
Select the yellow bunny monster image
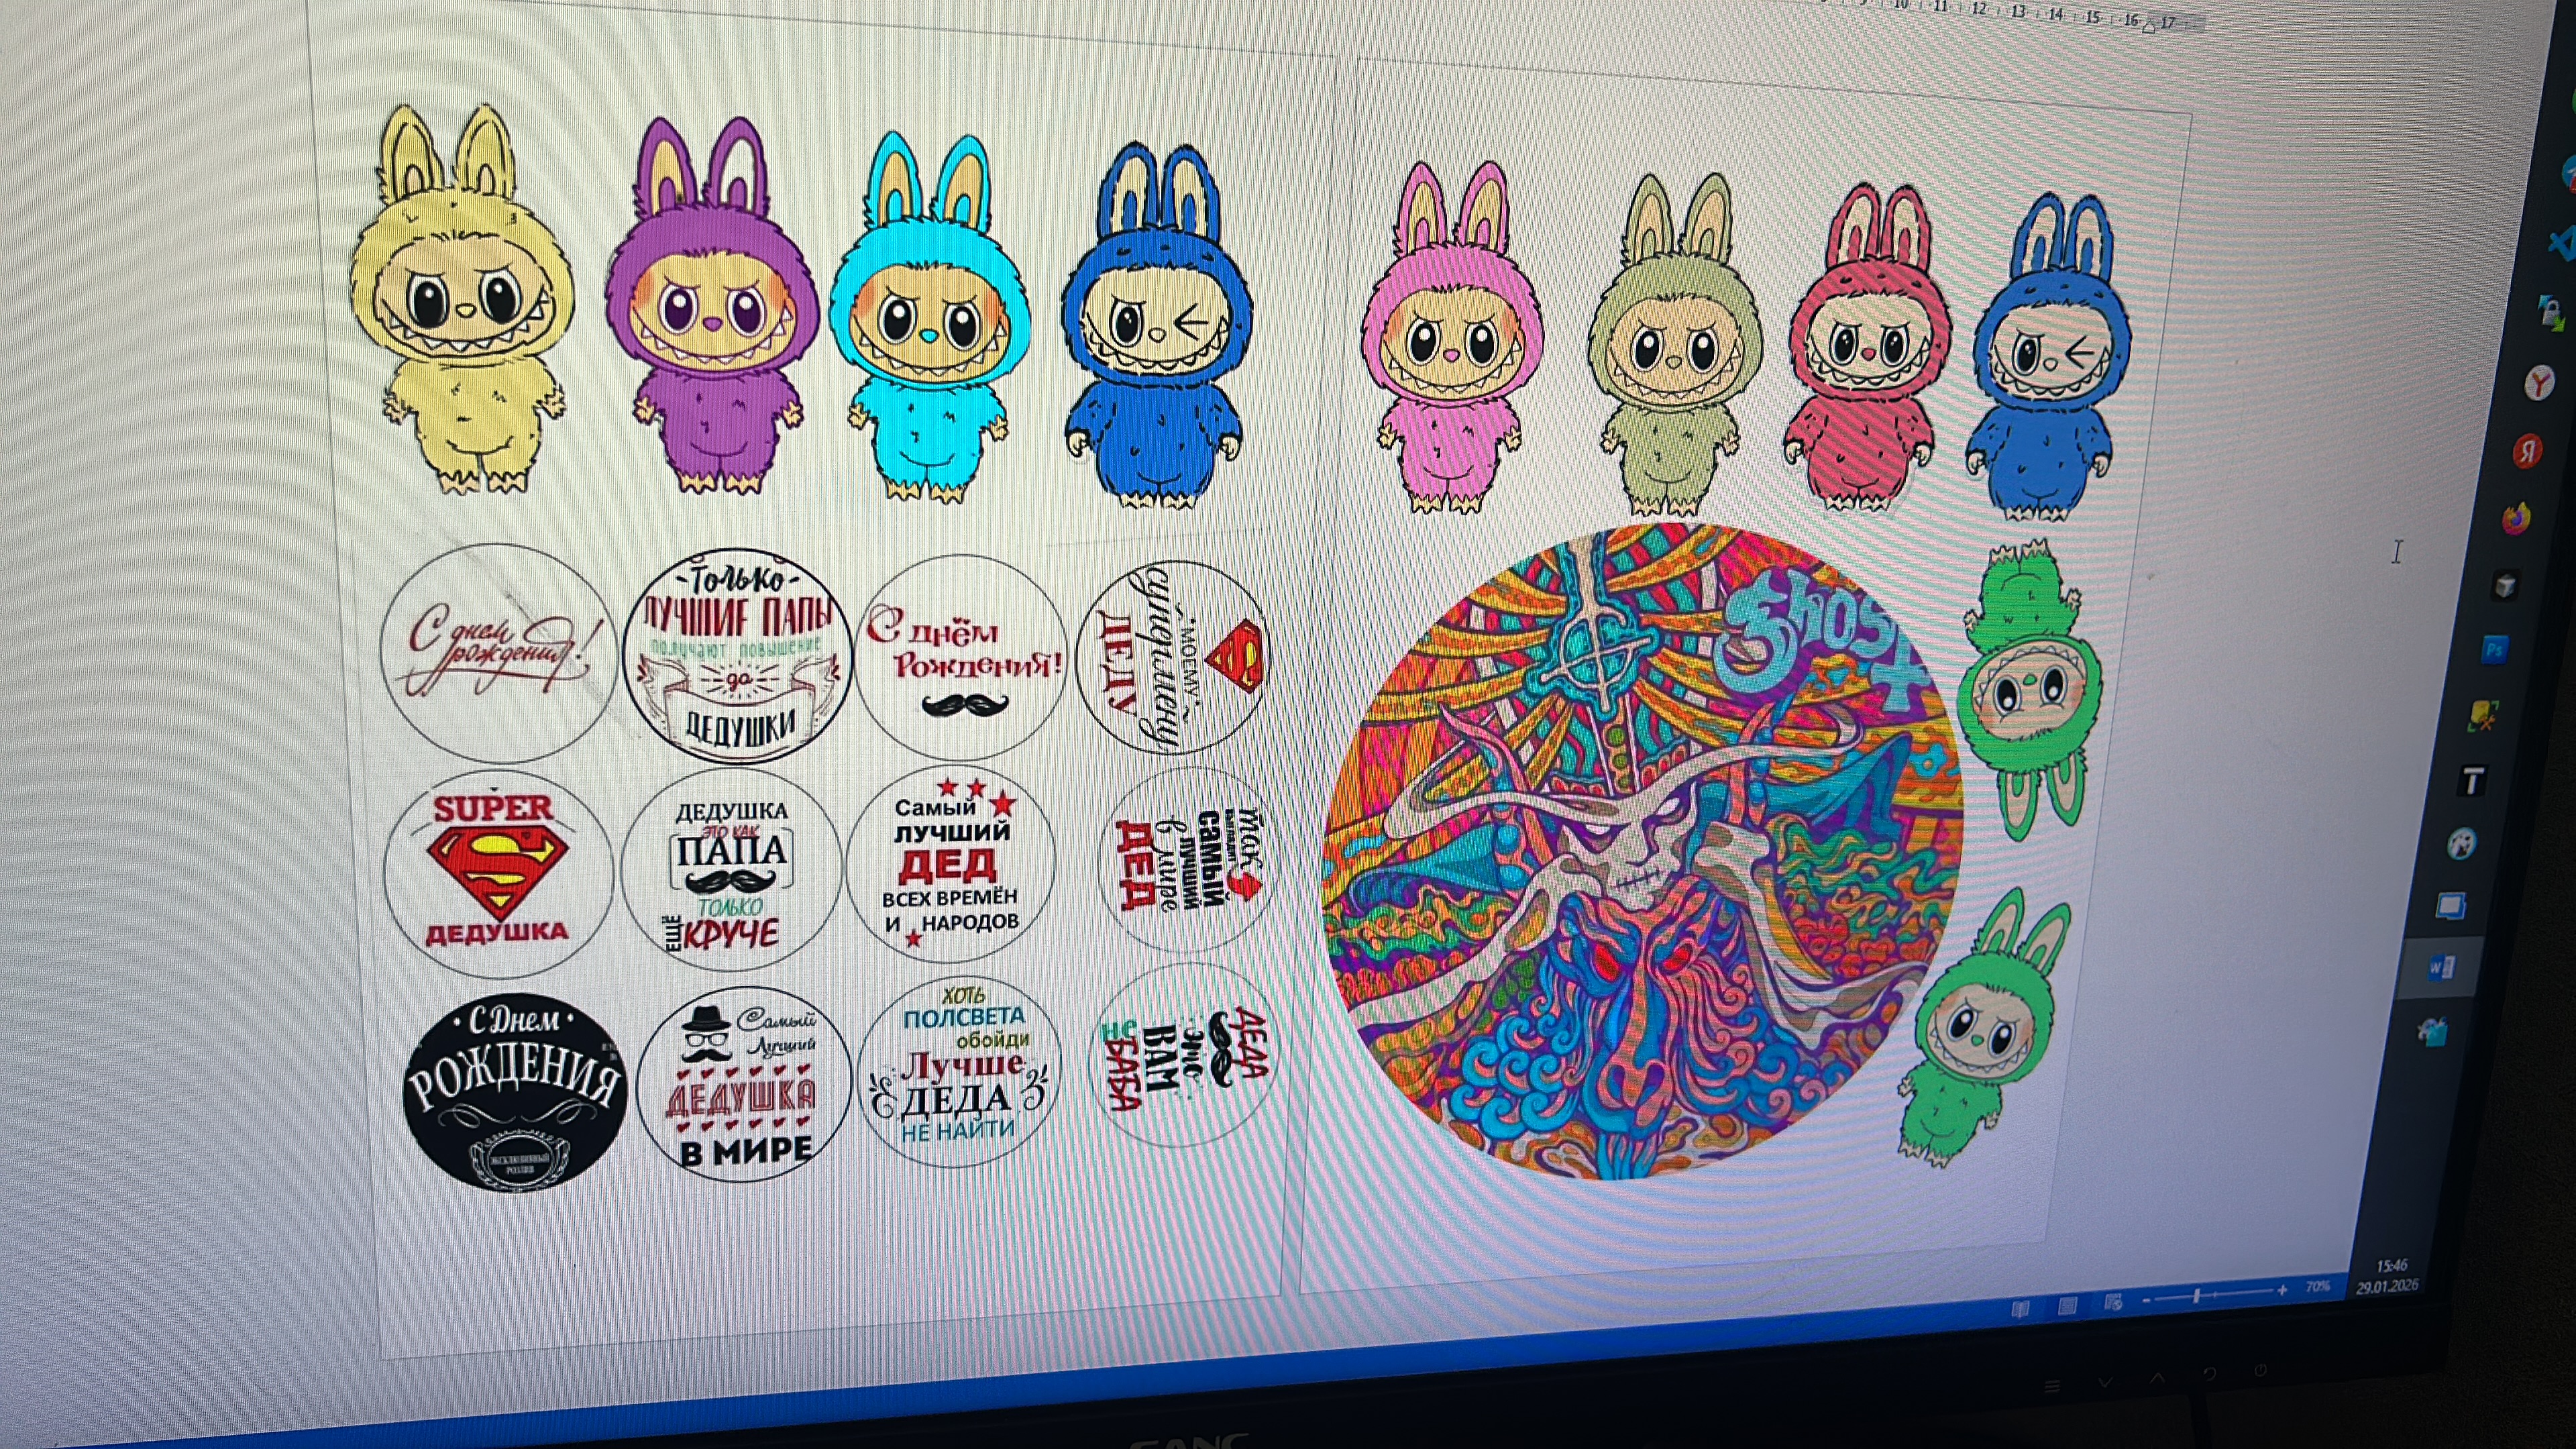[x=462, y=299]
